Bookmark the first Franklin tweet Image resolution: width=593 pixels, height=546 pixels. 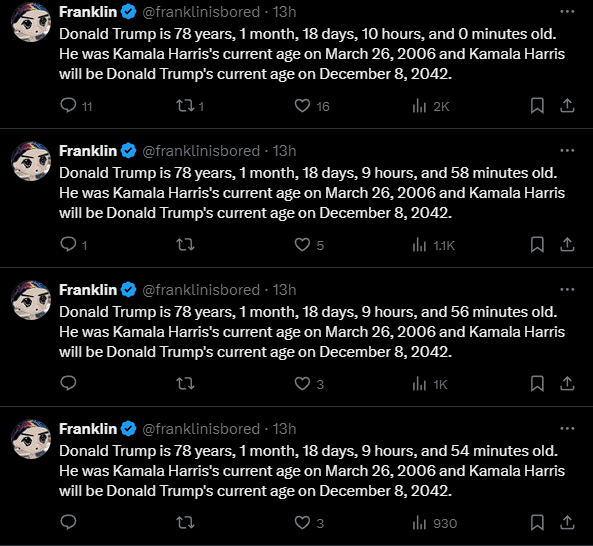coord(537,106)
